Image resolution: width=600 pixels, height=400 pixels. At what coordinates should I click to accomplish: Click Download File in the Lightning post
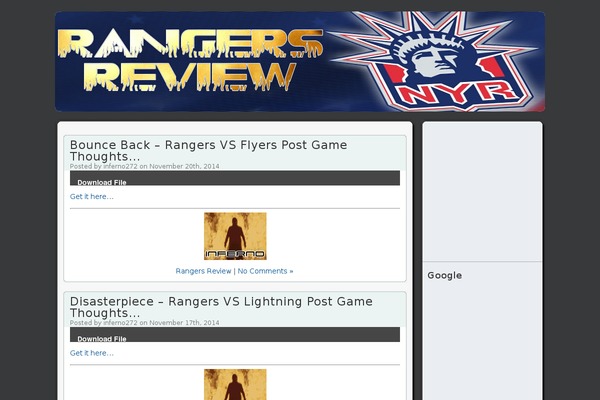tap(102, 339)
